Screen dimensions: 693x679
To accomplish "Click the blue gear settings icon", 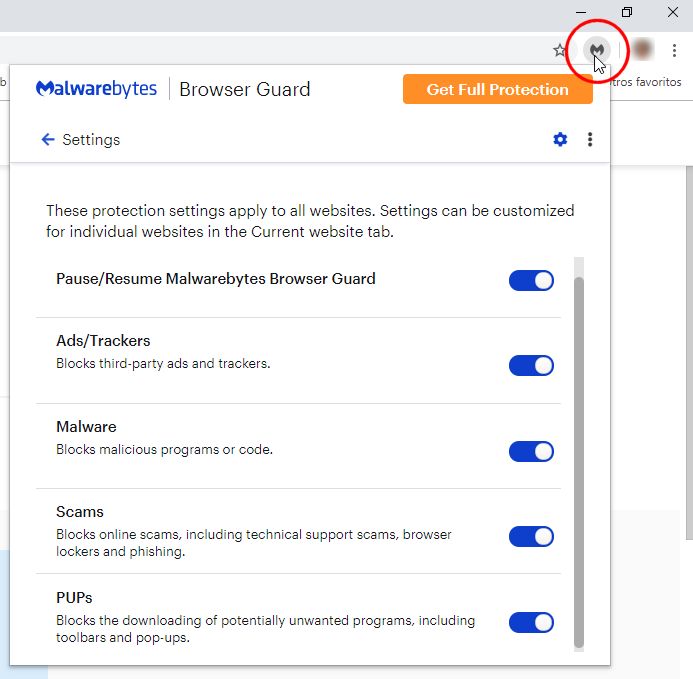I will 560,139.
